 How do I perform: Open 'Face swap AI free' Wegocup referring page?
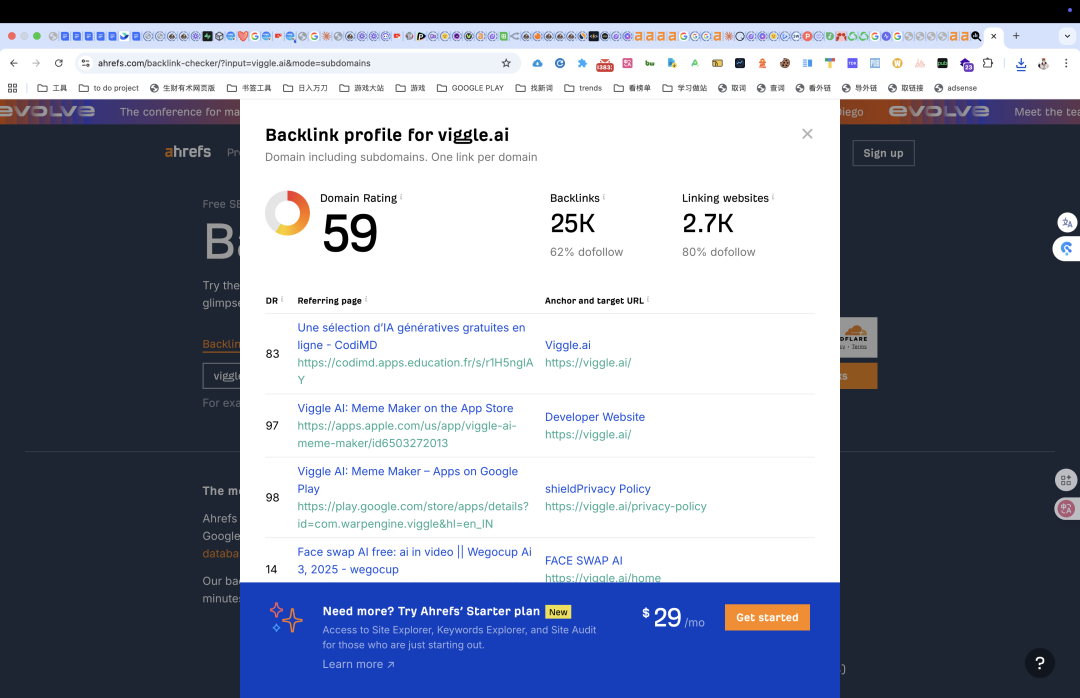pos(415,560)
